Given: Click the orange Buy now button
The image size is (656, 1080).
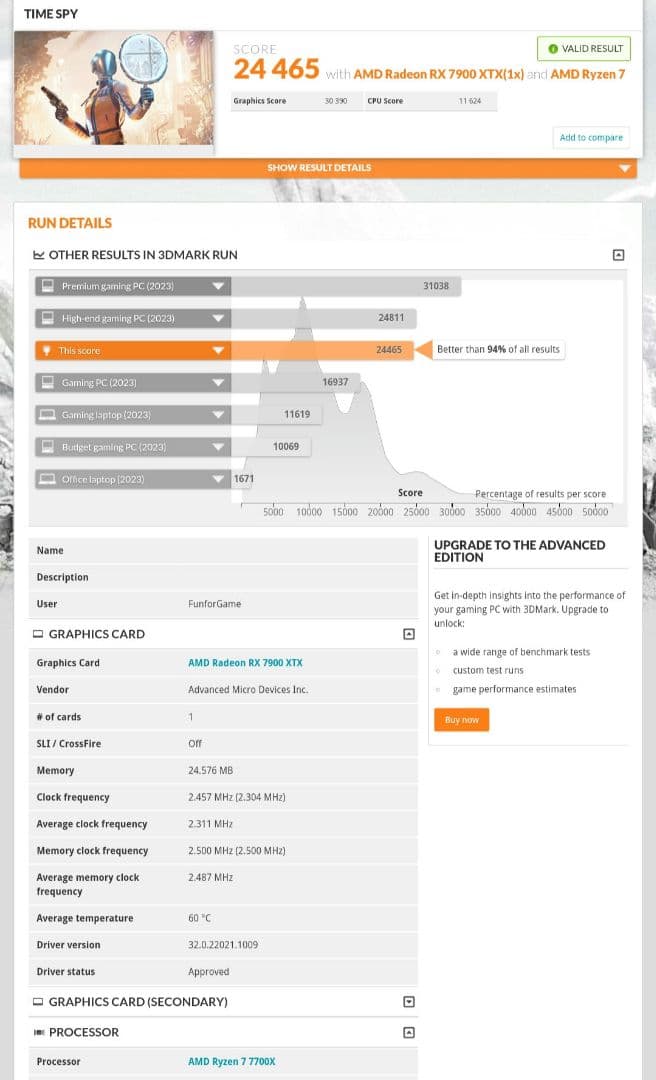Looking at the screenshot, I should [x=461, y=720].
